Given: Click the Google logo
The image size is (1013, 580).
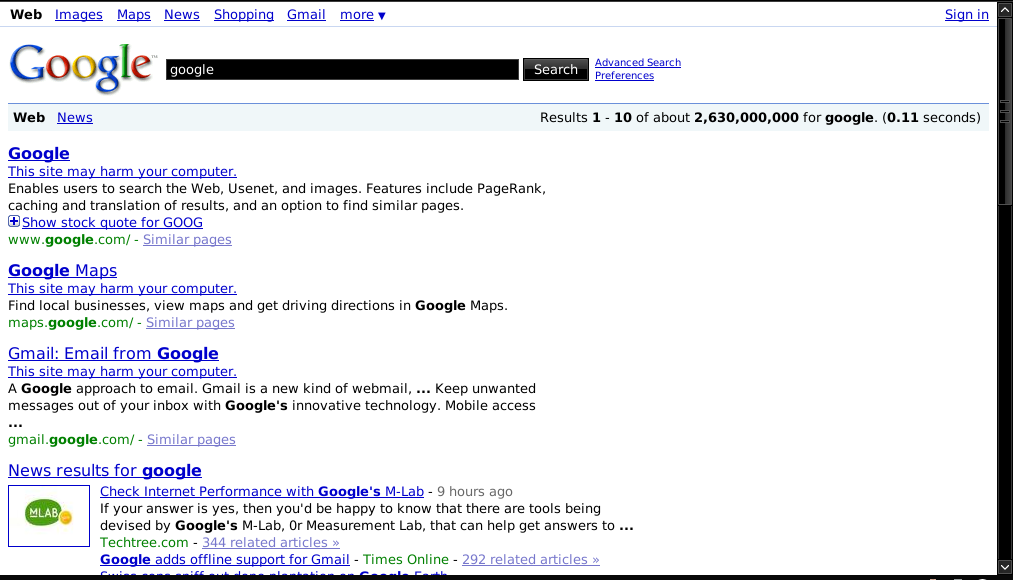Looking at the screenshot, I should pyautogui.click(x=83, y=67).
